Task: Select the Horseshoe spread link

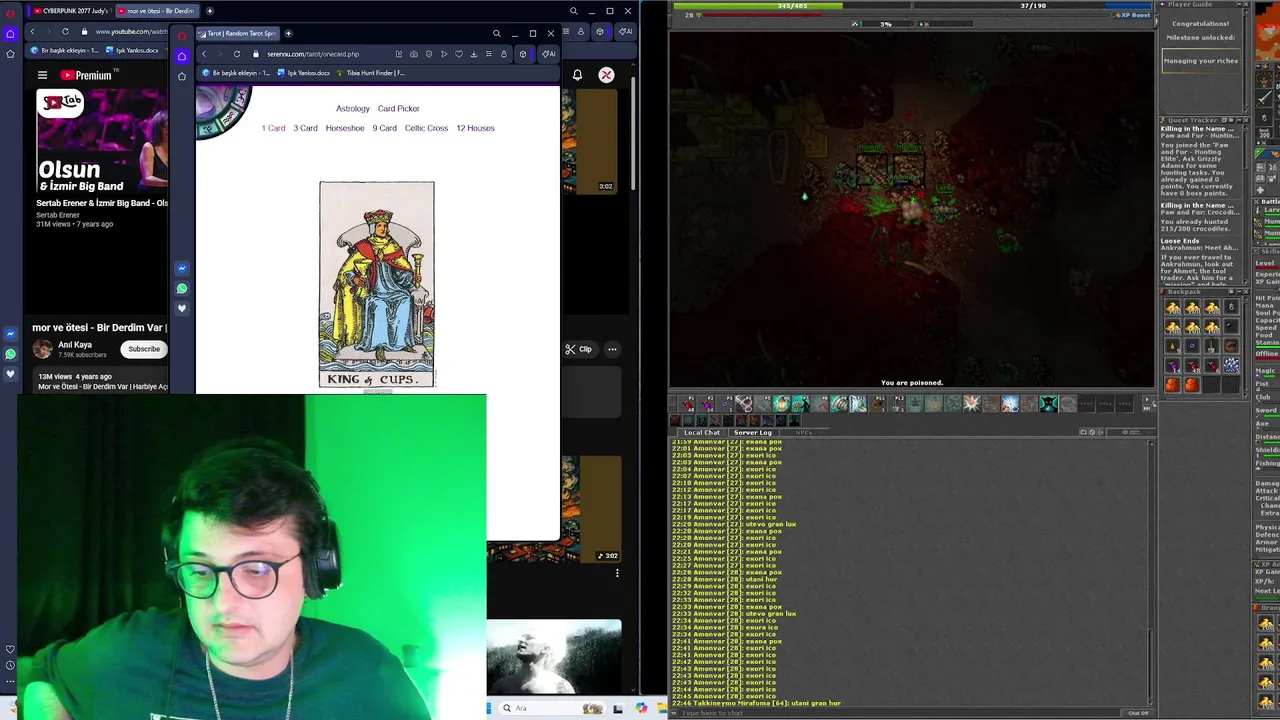Action: coord(345,128)
